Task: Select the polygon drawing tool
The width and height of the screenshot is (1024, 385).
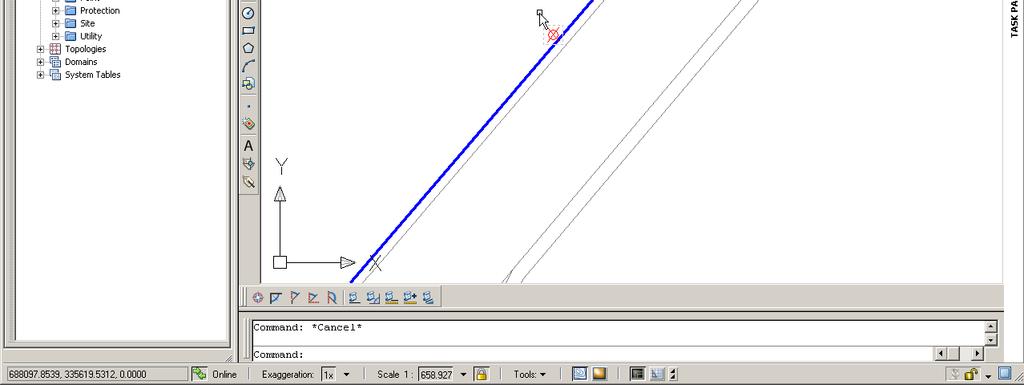Action: click(248, 48)
